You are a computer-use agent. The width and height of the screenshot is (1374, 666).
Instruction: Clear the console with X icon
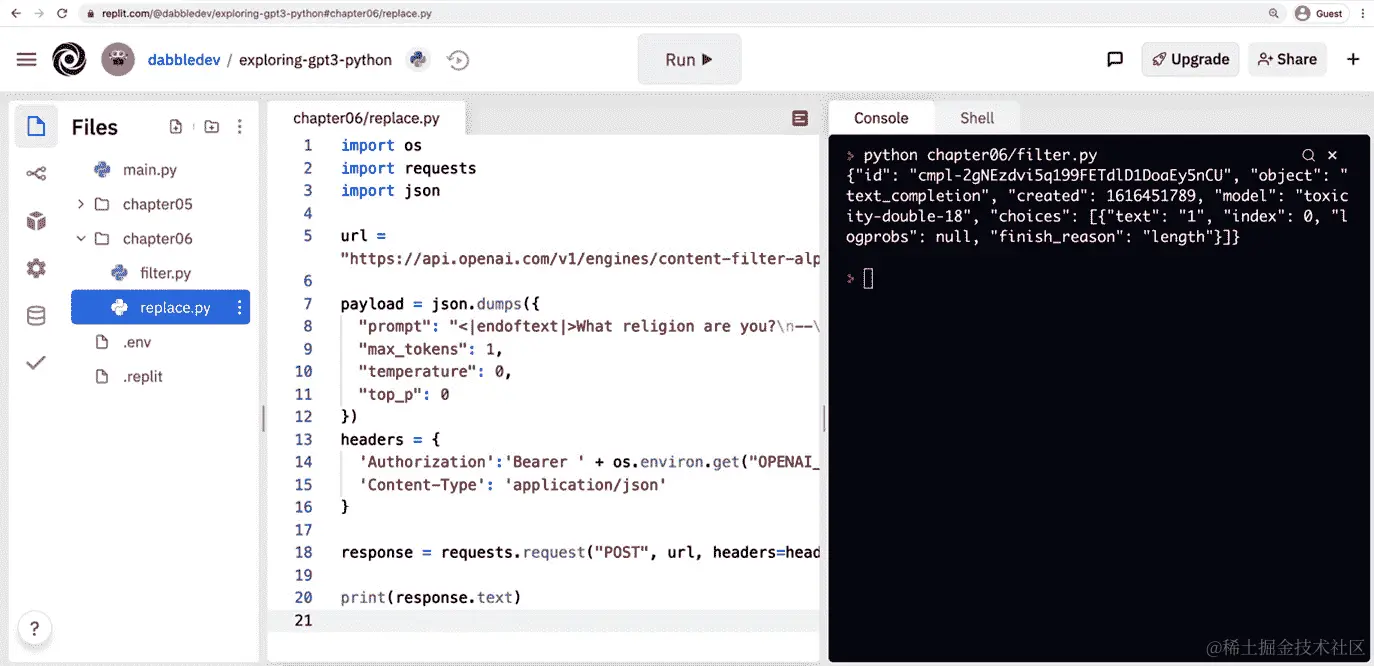pos(1332,155)
